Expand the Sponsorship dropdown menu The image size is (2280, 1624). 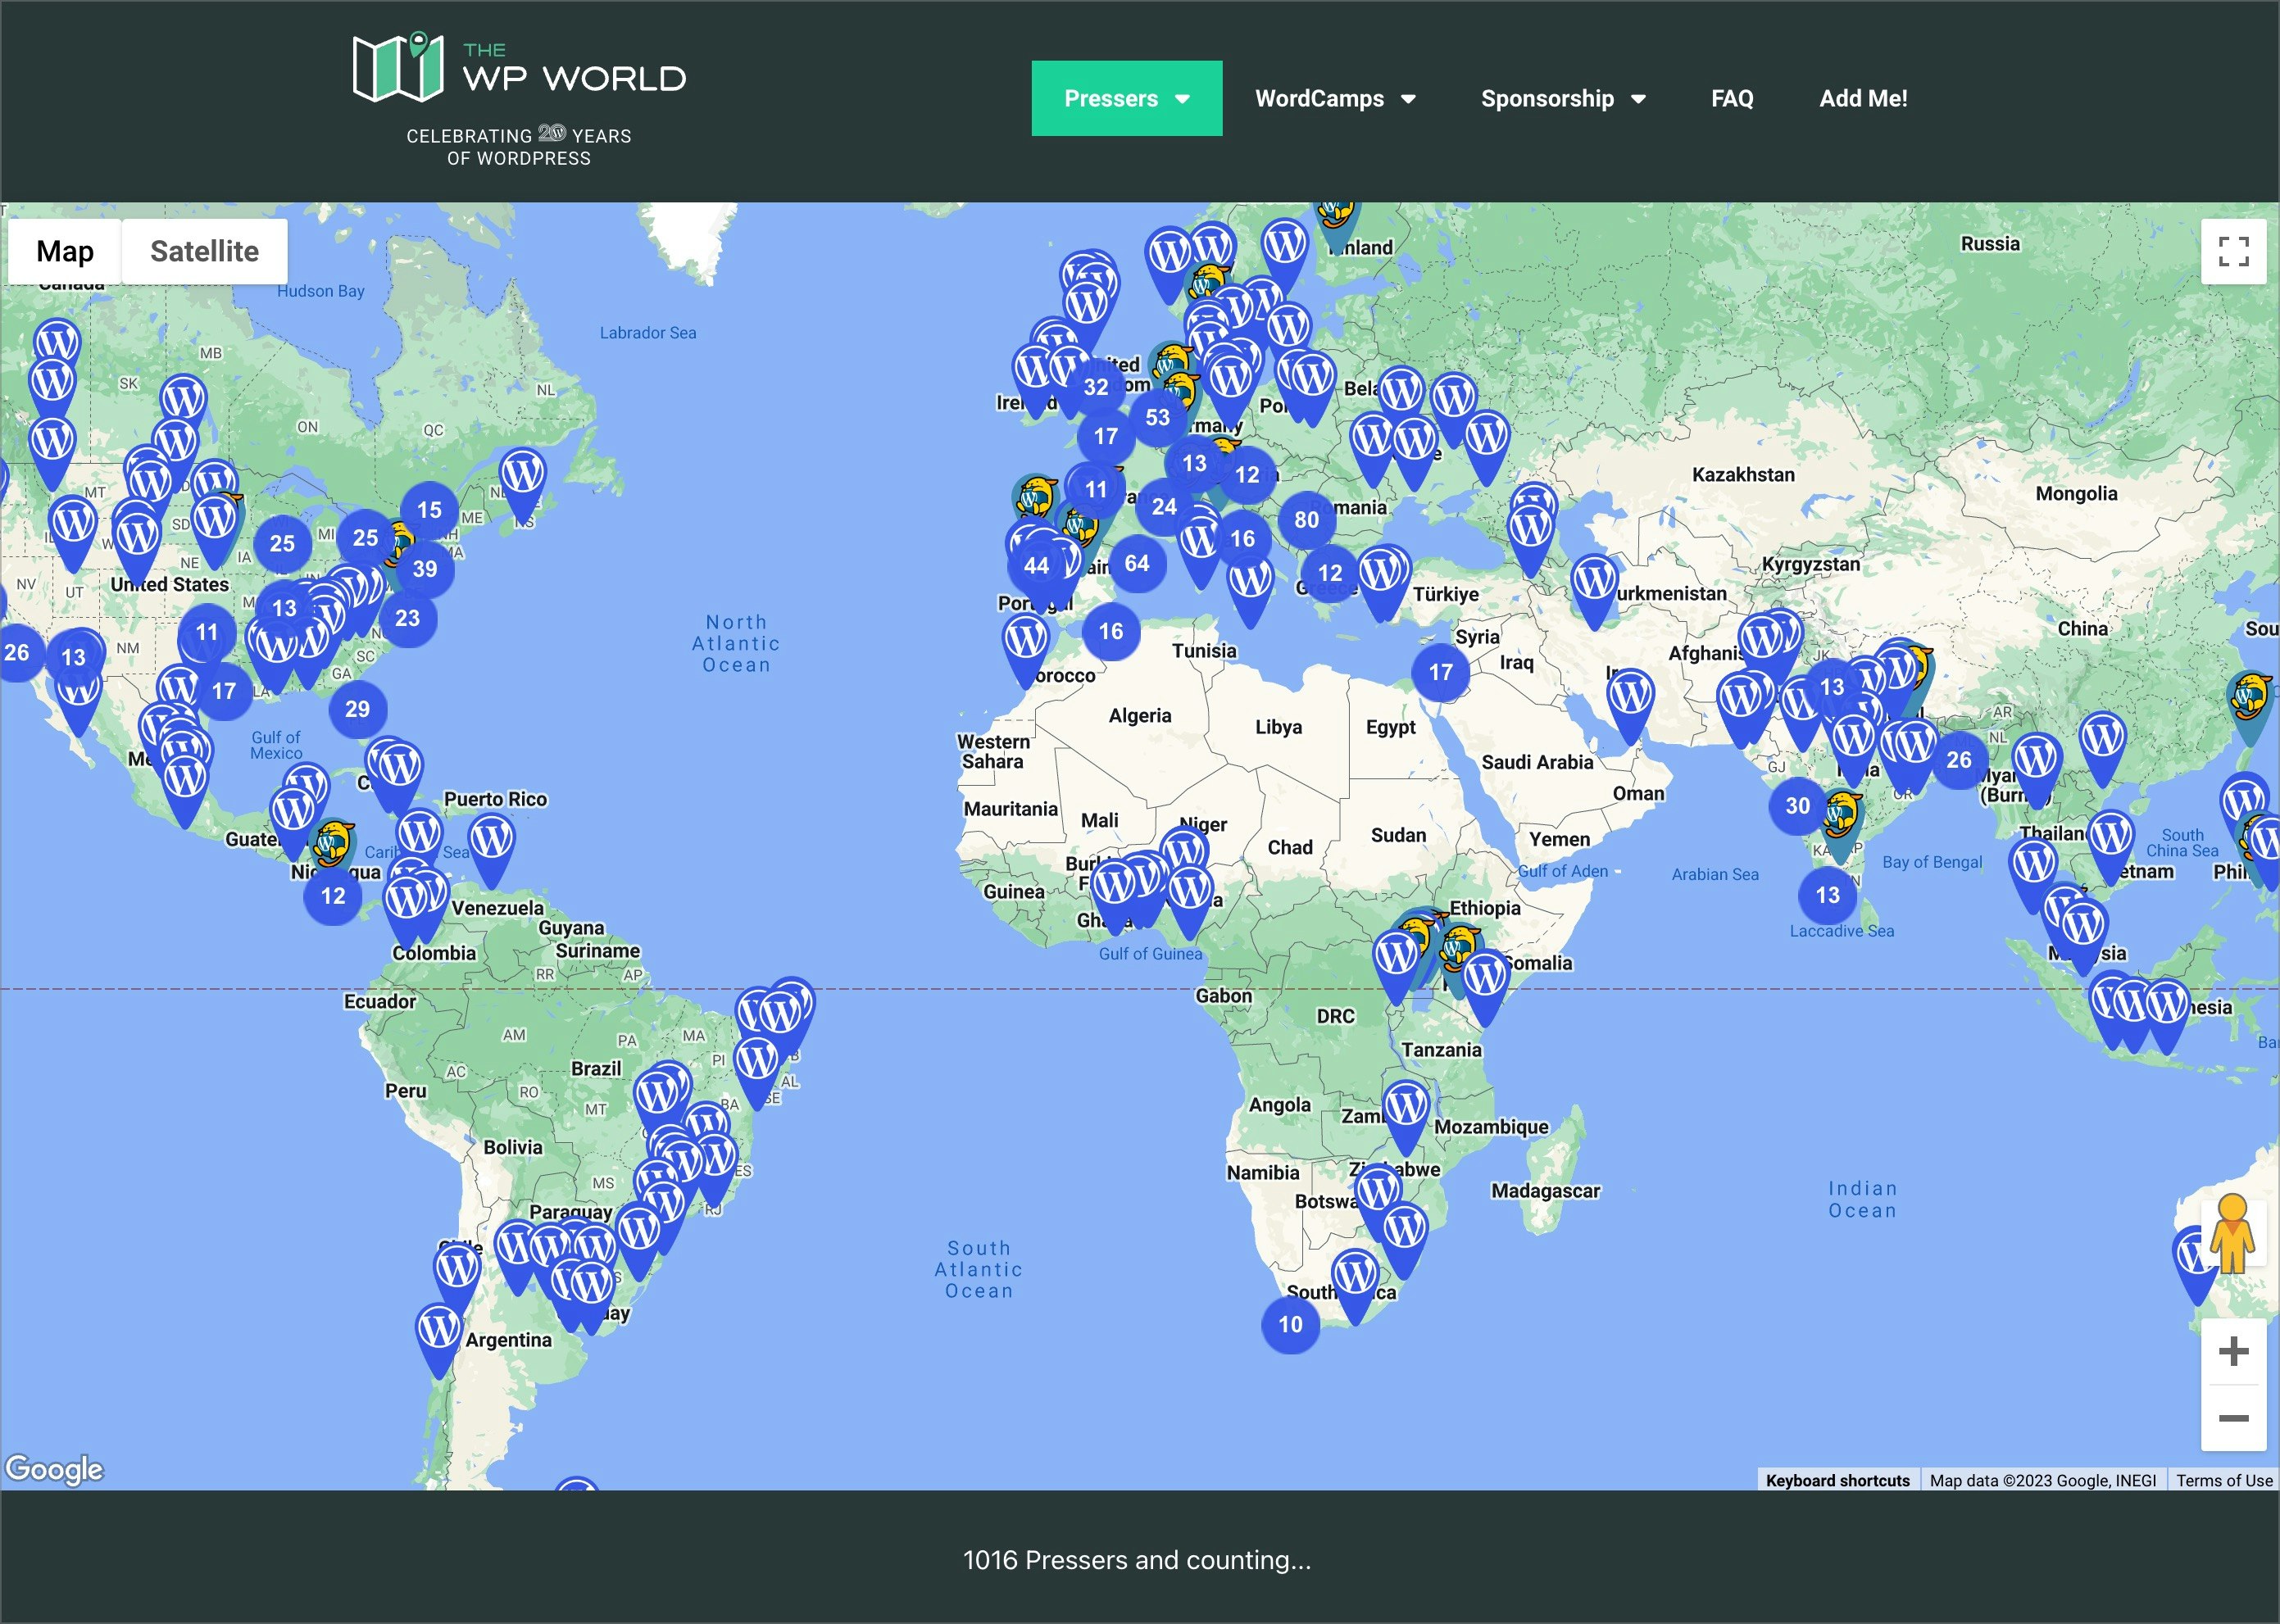[1563, 98]
